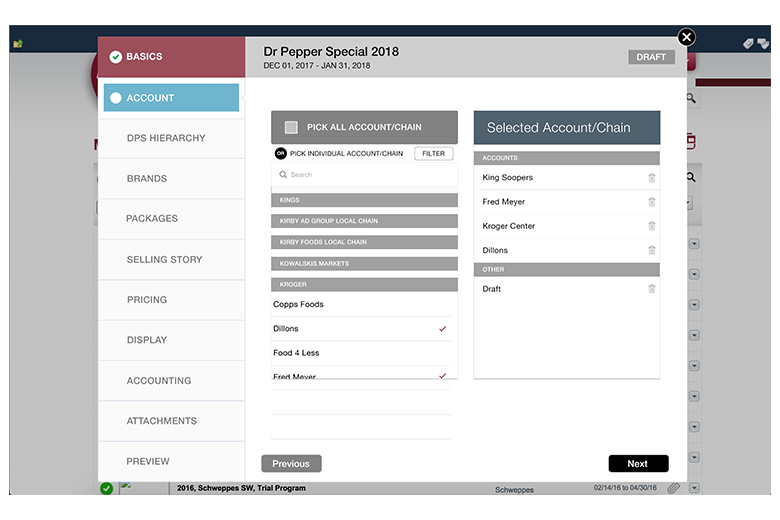The width and height of the screenshot is (780, 520).
Task: Click the lower search magnifier in the background window
Action: click(691, 177)
